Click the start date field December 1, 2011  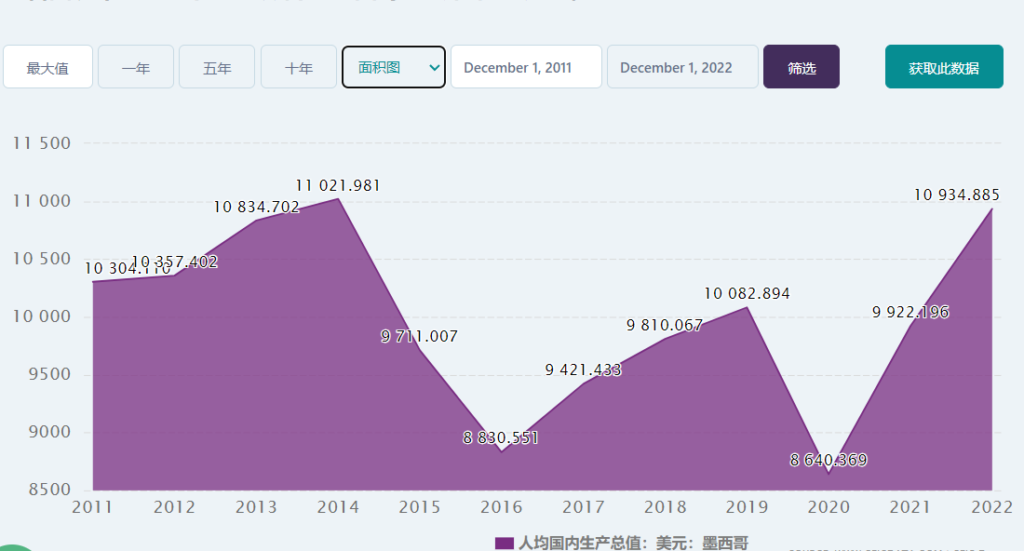coord(526,67)
